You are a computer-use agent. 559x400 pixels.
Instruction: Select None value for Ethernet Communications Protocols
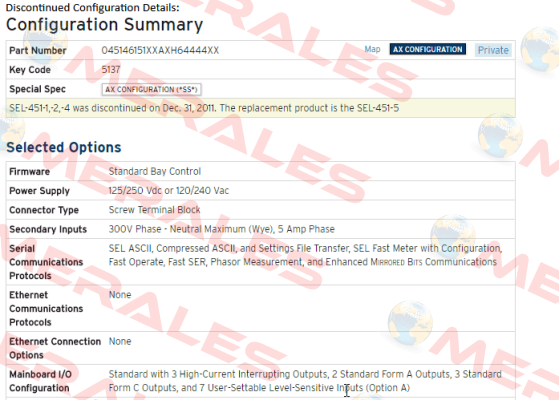(x=120, y=295)
